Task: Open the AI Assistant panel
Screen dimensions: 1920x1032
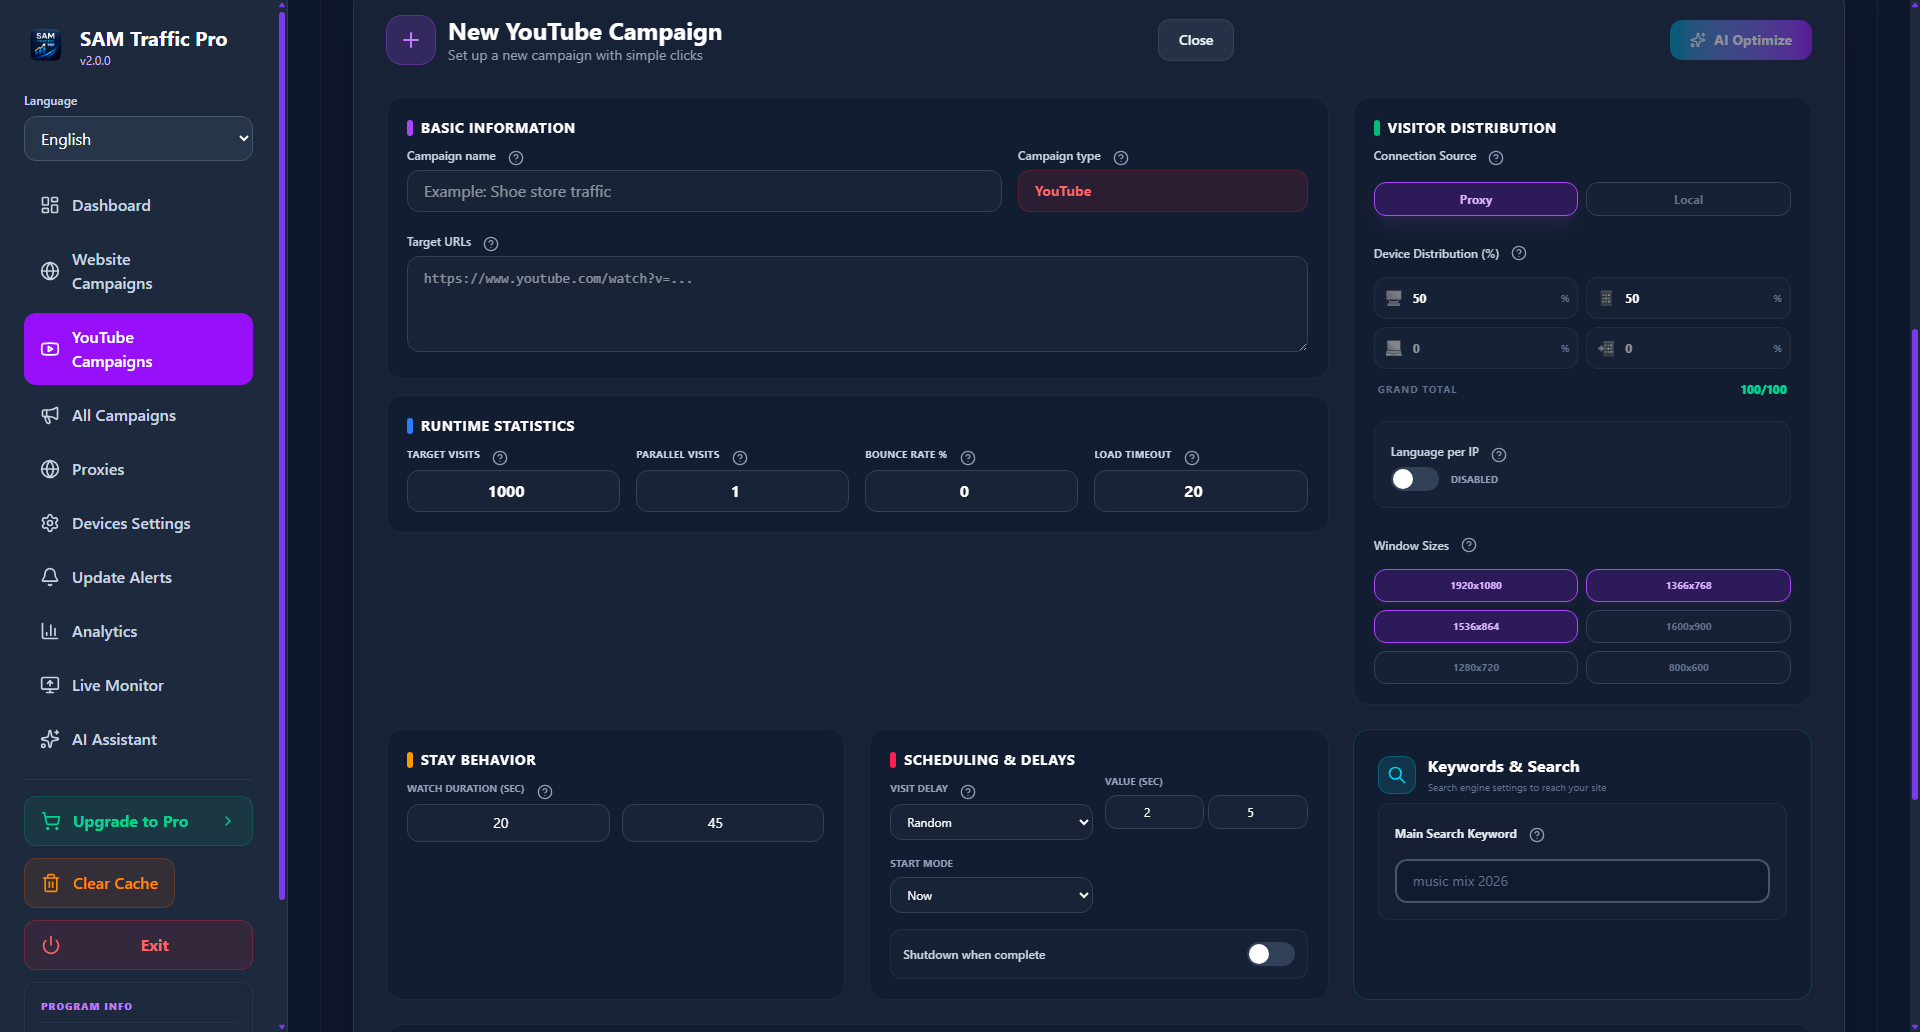Action: (x=115, y=739)
